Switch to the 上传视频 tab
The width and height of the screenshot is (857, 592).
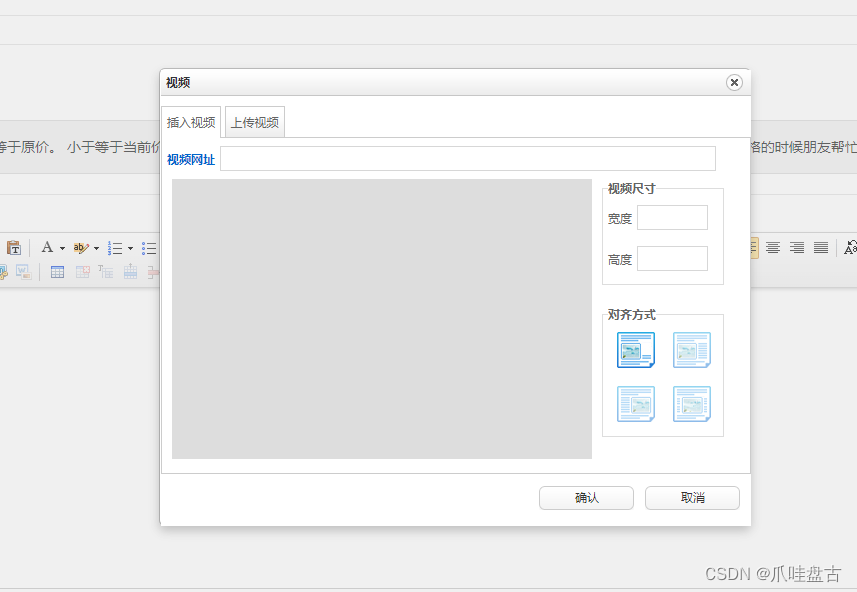click(x=255, y=122)
